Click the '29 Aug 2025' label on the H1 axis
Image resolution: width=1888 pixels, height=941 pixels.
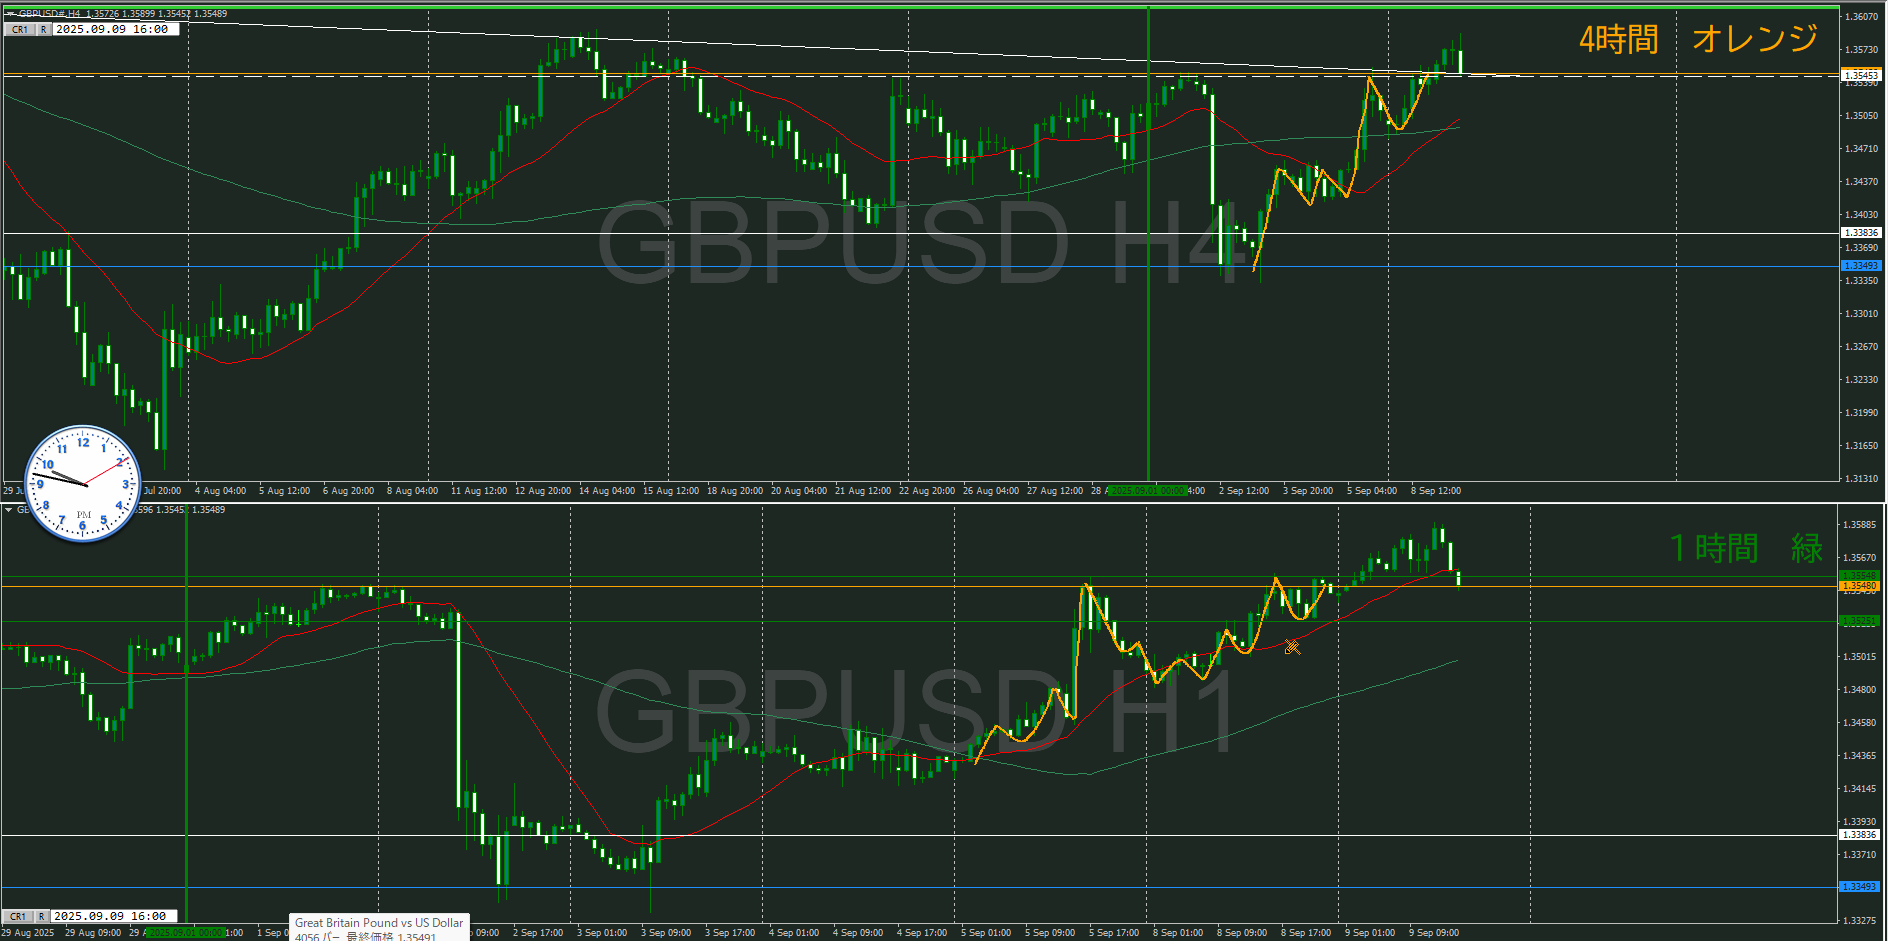28,933
